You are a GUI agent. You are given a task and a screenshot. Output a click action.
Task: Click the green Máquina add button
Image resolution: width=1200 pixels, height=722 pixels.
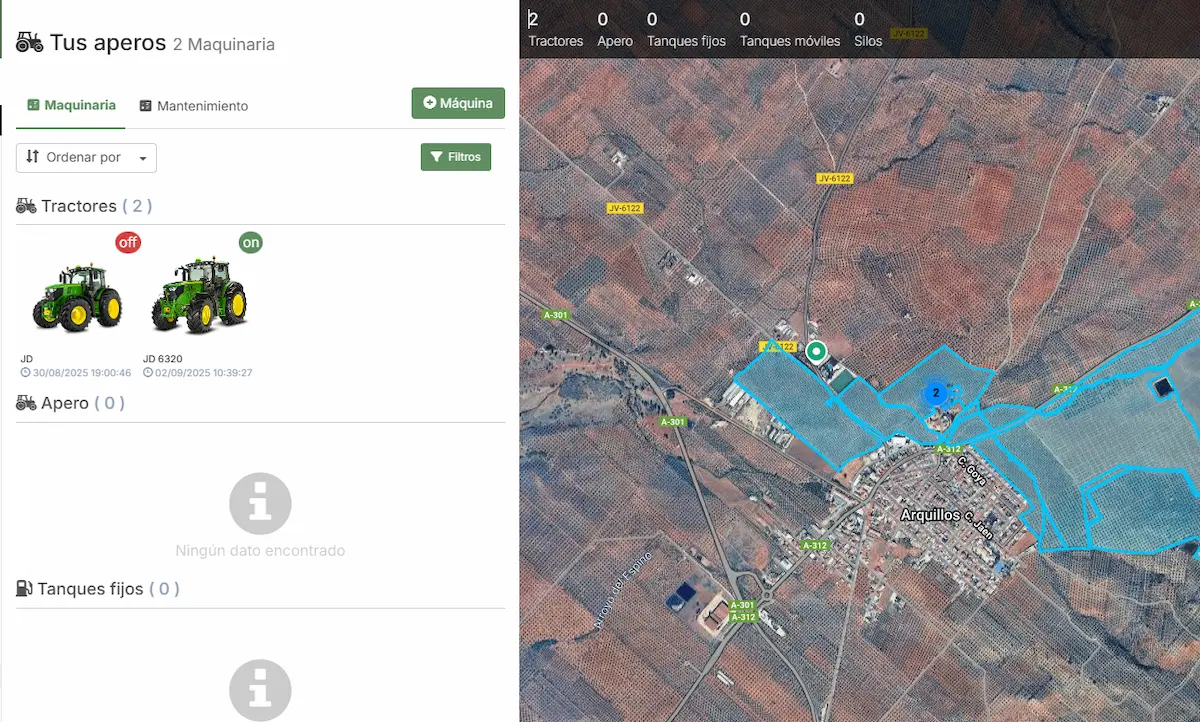[458, 103]
